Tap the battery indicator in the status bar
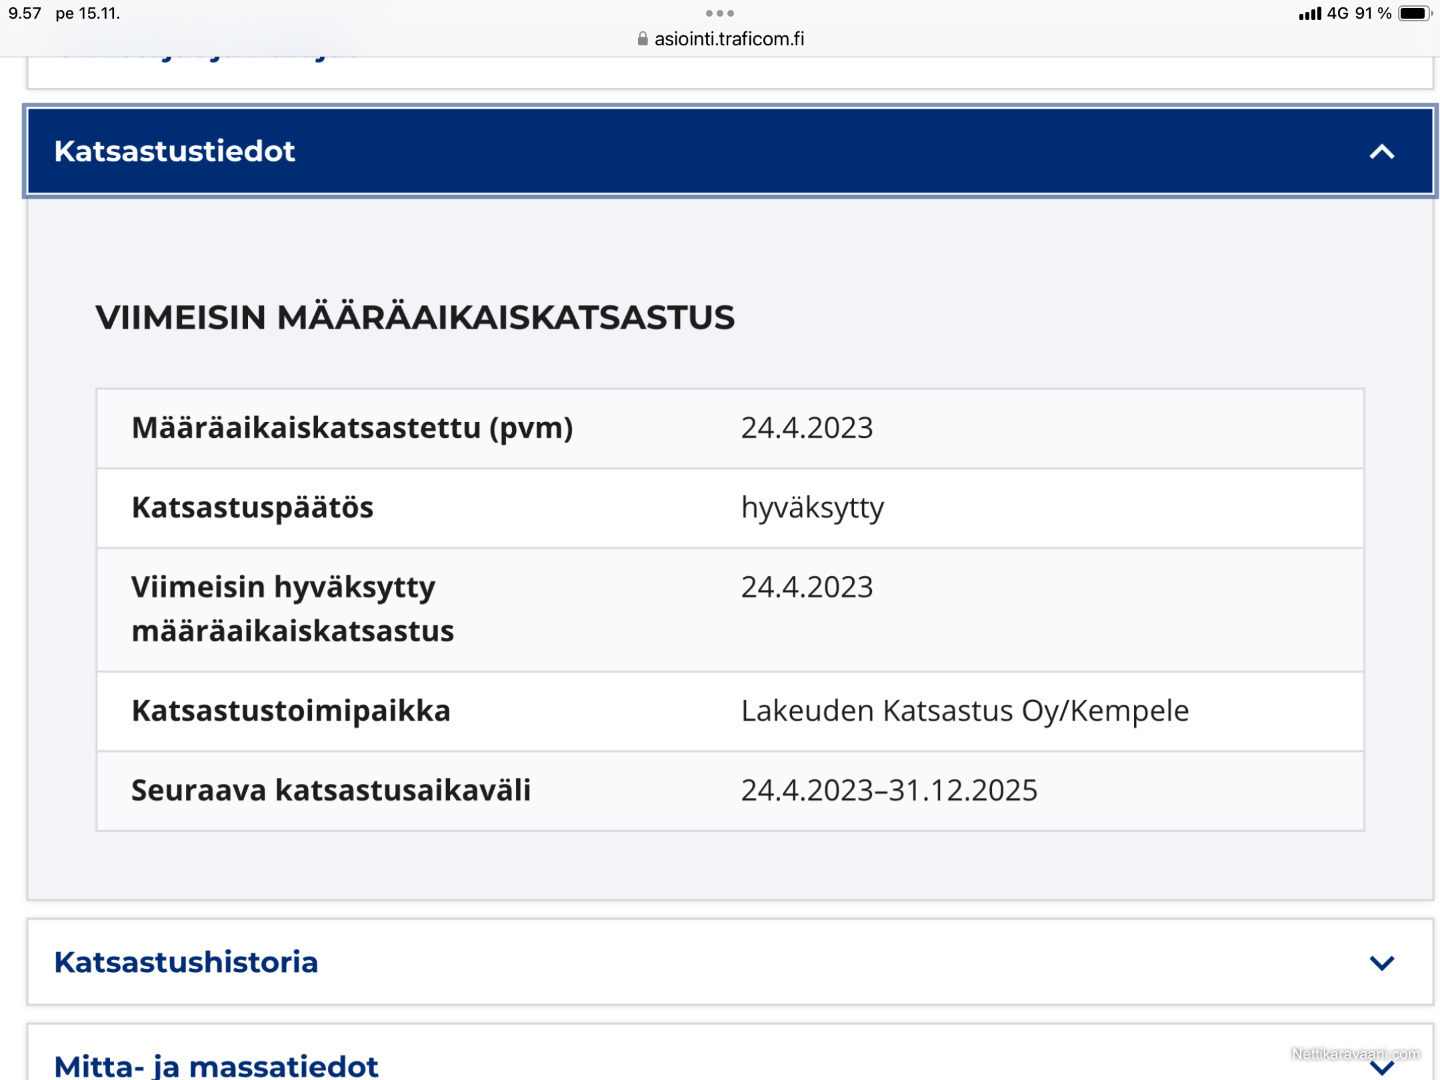Viewport: 1440px width, 1080px height. pyautogui.click(x=1413, y=14)
